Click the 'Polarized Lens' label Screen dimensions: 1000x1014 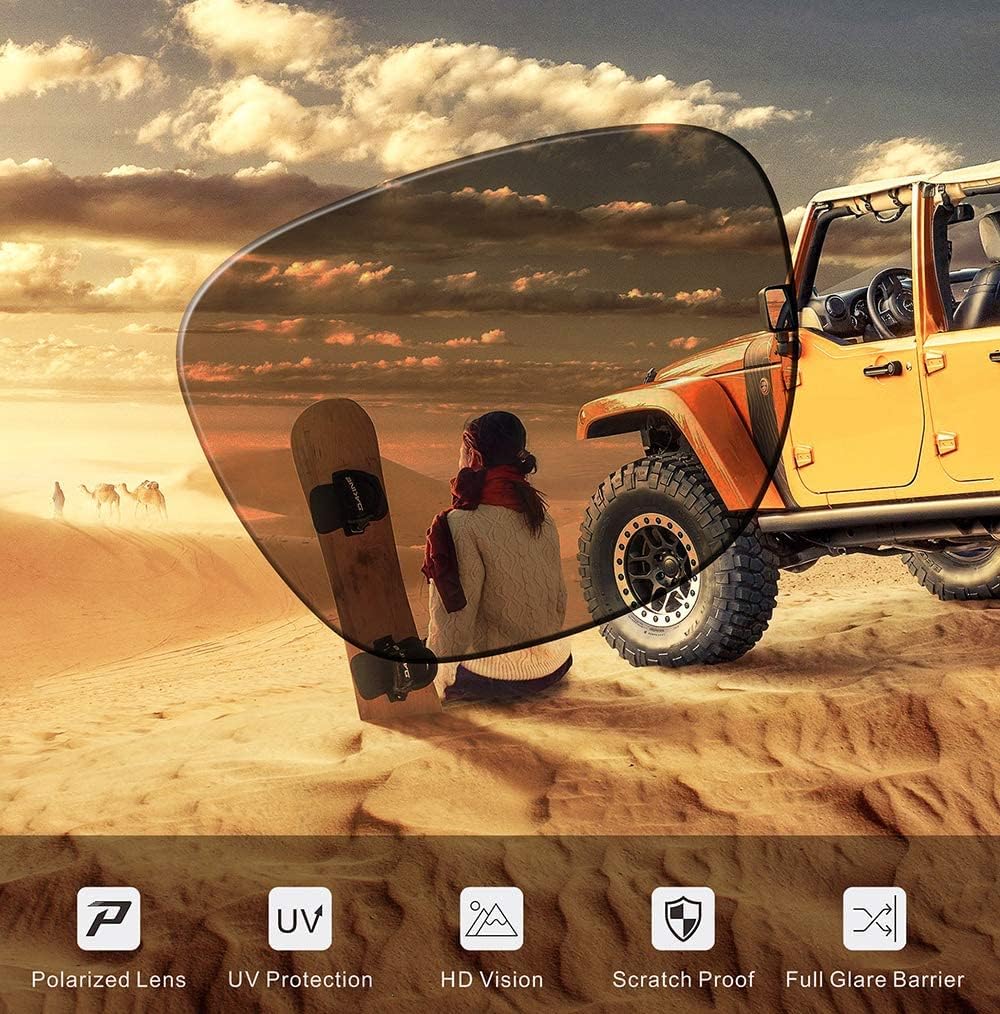pos(109,979)
